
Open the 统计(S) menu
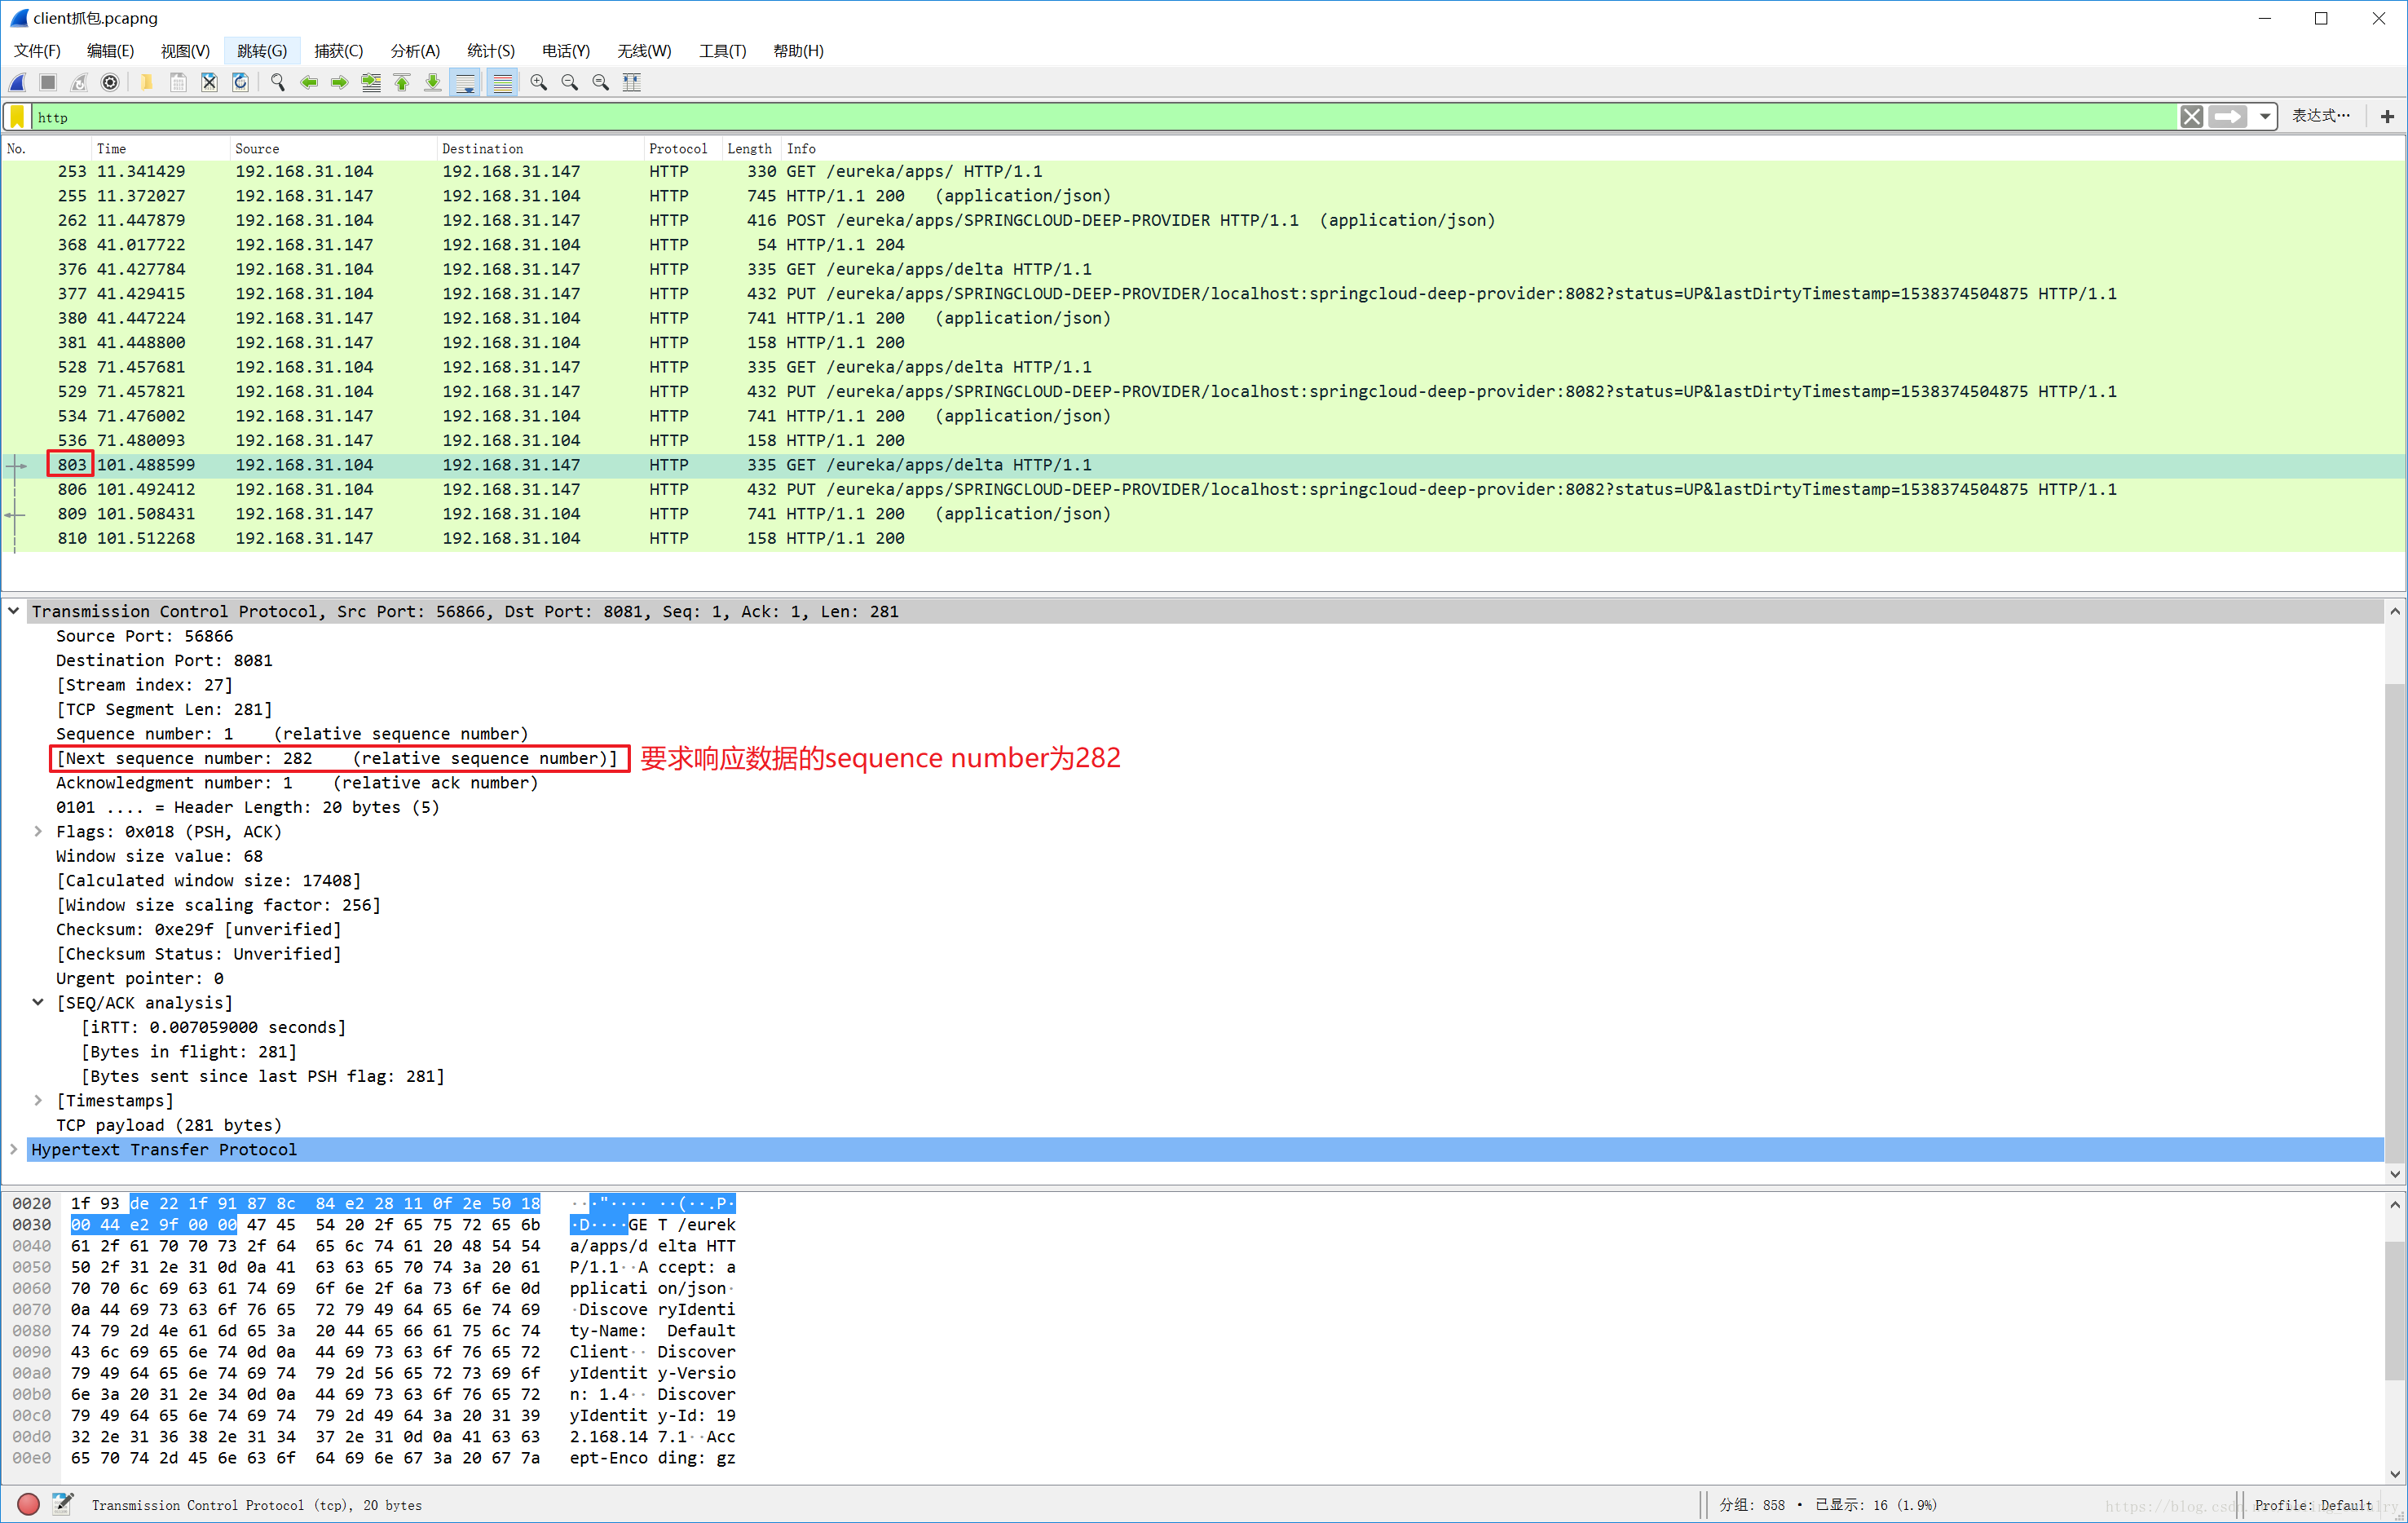pos(490,51)
